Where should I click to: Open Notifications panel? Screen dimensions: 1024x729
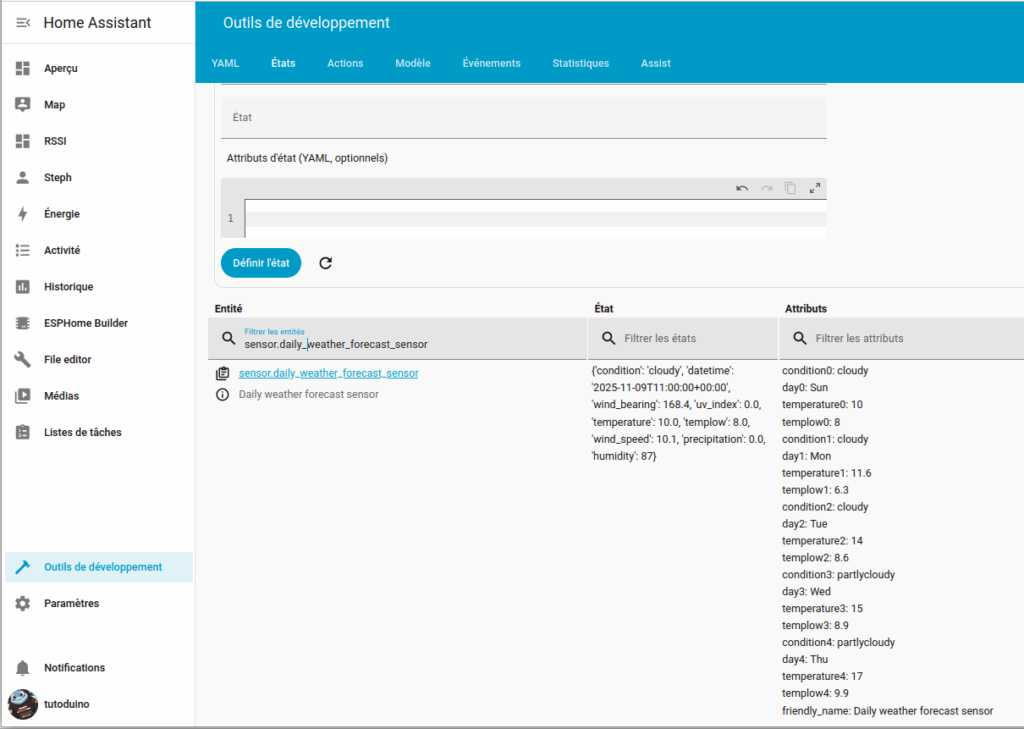74,668
